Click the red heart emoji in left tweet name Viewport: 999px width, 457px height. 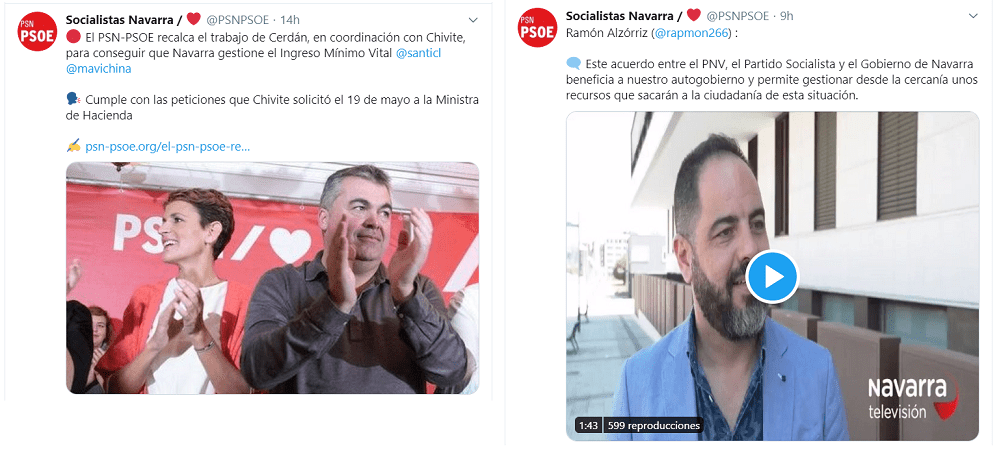tap(194, 19)
